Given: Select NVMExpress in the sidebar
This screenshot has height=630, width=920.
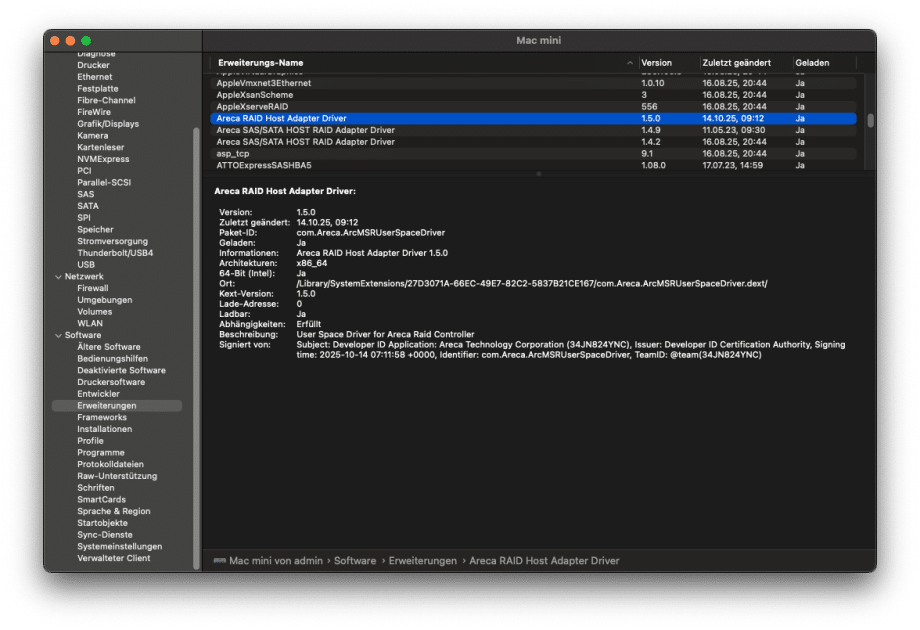Looking at the screenshot, I should click(103, 159).
